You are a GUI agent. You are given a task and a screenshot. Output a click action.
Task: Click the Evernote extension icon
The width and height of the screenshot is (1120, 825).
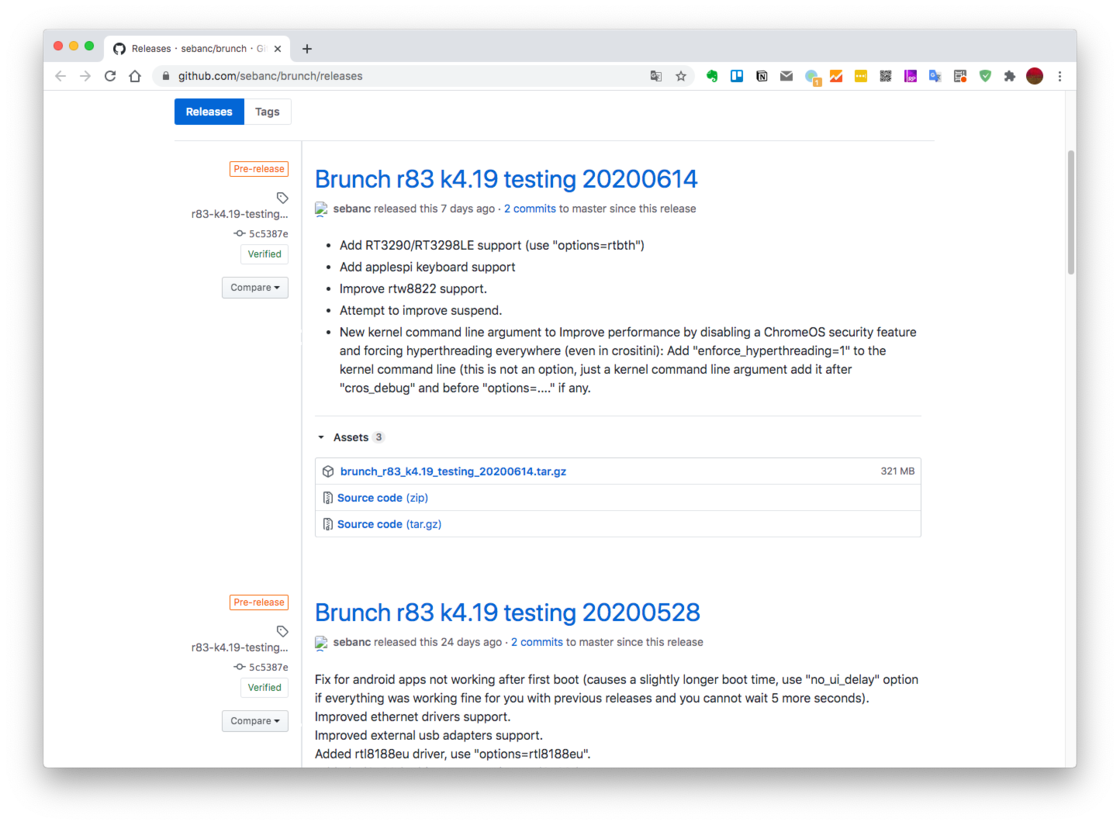point(712,76)
